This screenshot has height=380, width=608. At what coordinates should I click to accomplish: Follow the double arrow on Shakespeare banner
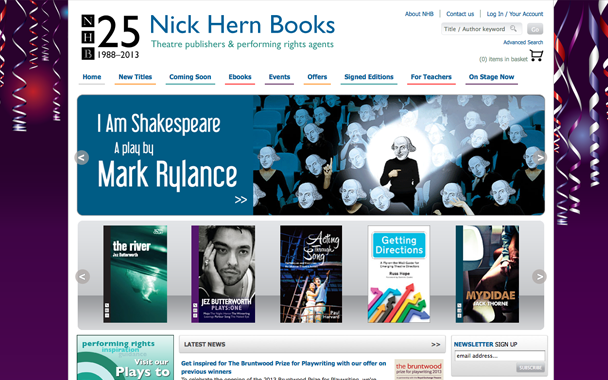pos(240,200)
